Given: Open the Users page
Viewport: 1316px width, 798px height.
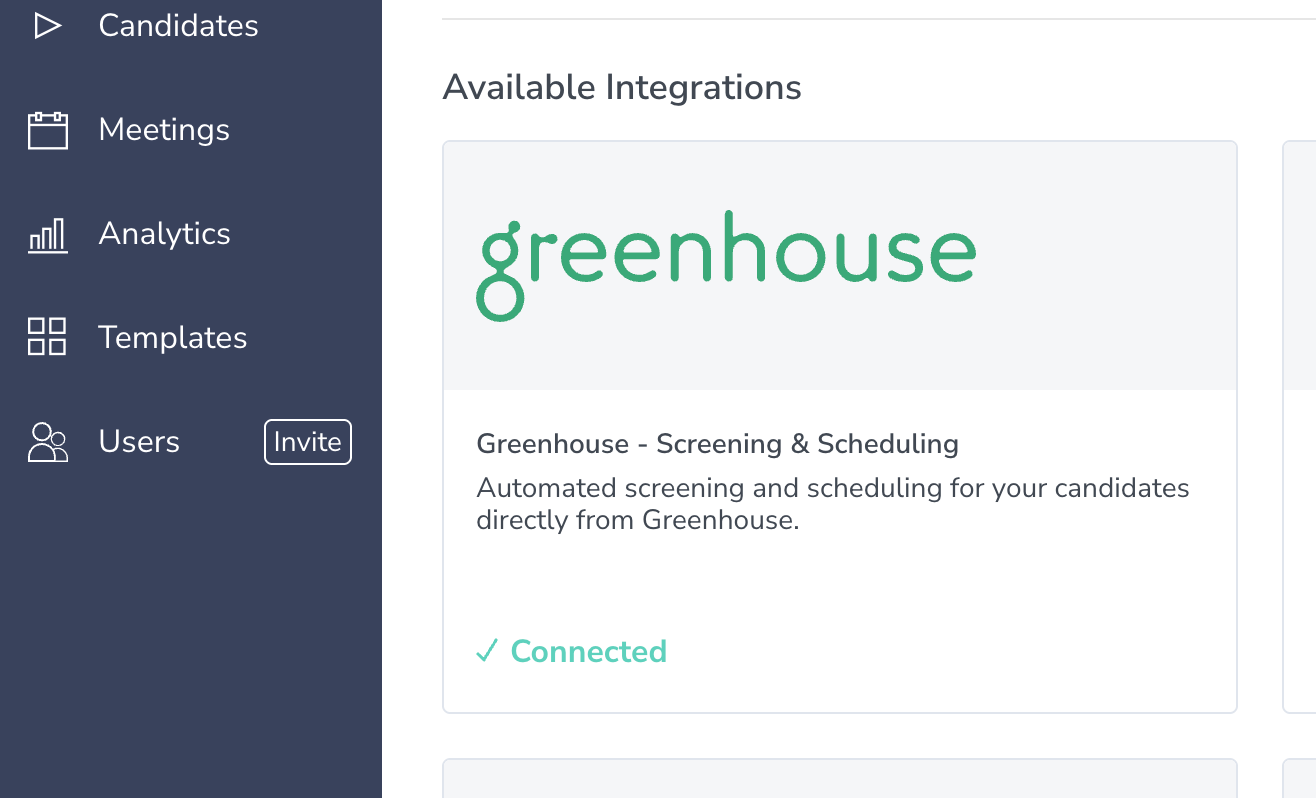Looking at the screenshot, I should click(139, 442).
